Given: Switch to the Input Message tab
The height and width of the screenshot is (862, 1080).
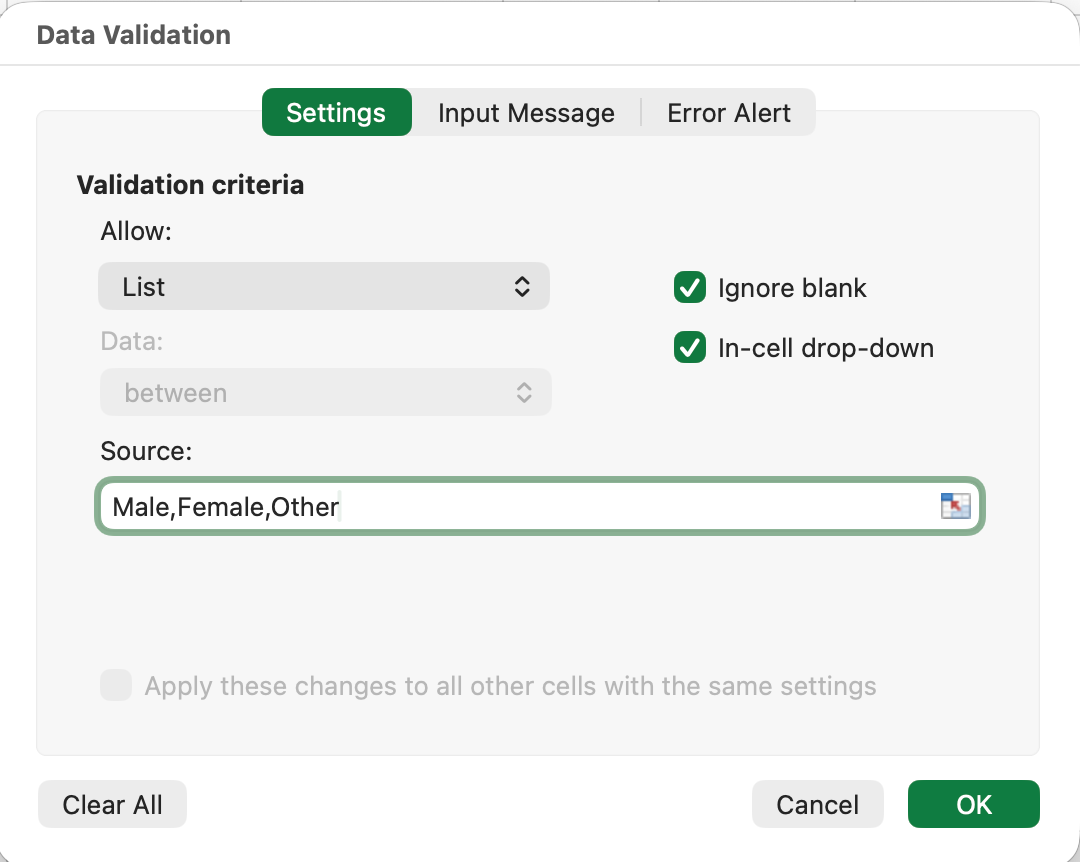Looking at the screenshot, I should pyautogui.click(x=526, y=113).
